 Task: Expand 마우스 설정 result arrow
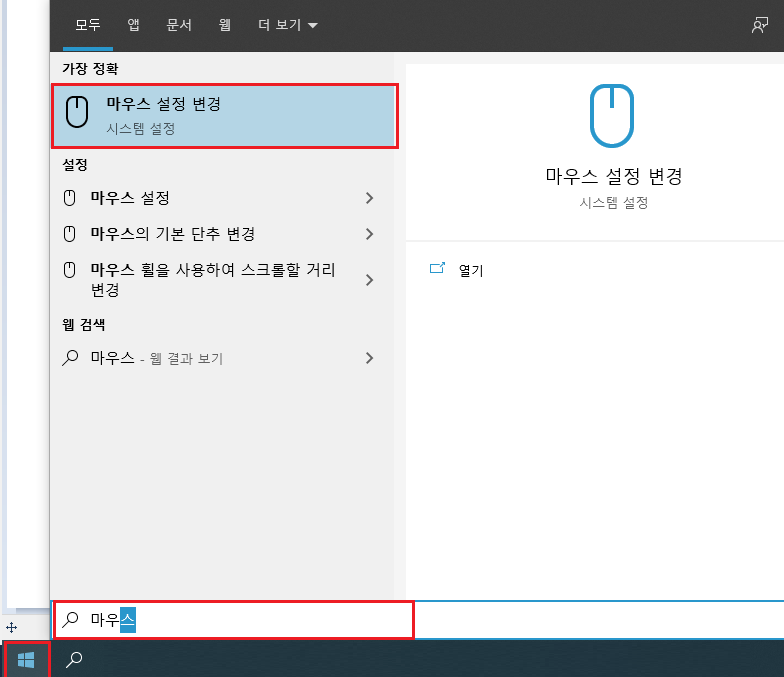(x=370, y=198)
